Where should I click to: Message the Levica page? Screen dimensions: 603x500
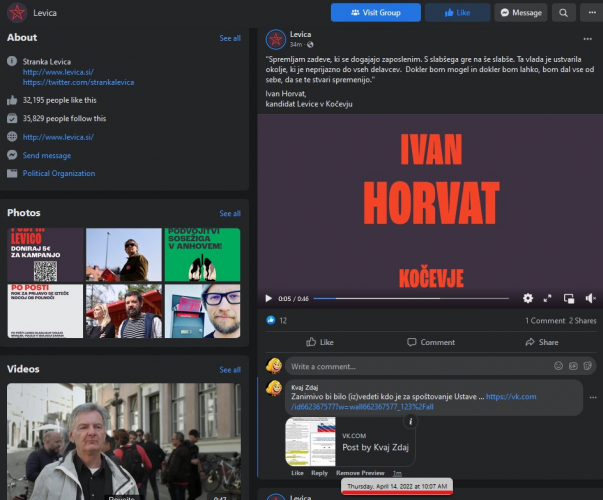coord(521,13)
